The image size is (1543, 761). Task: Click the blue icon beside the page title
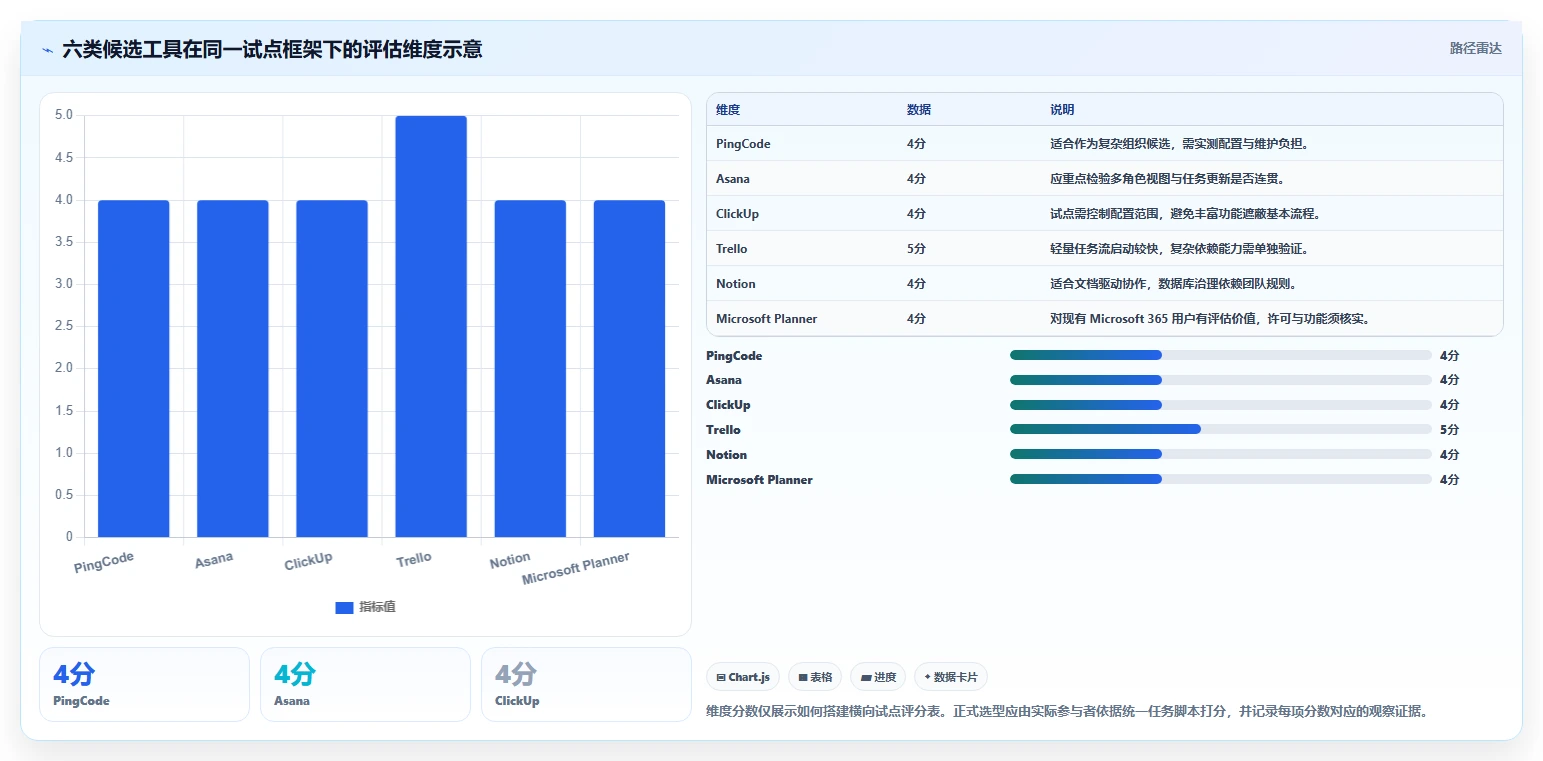[x=48, y=49]
